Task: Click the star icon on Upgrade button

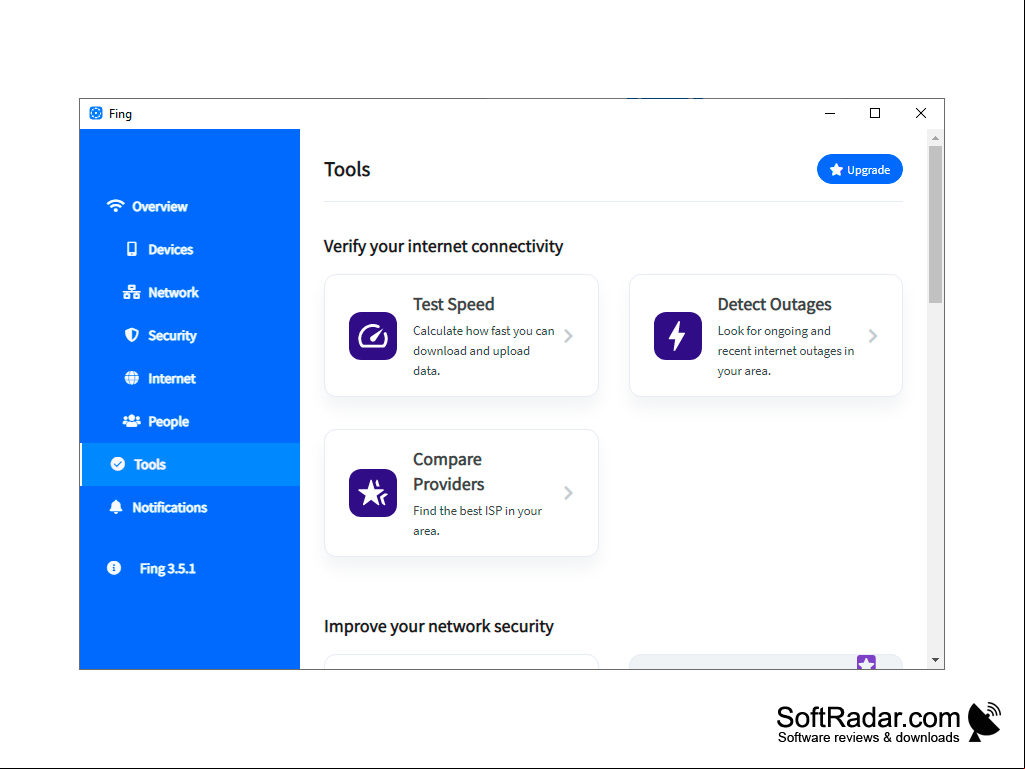Action: coord(836,170)
